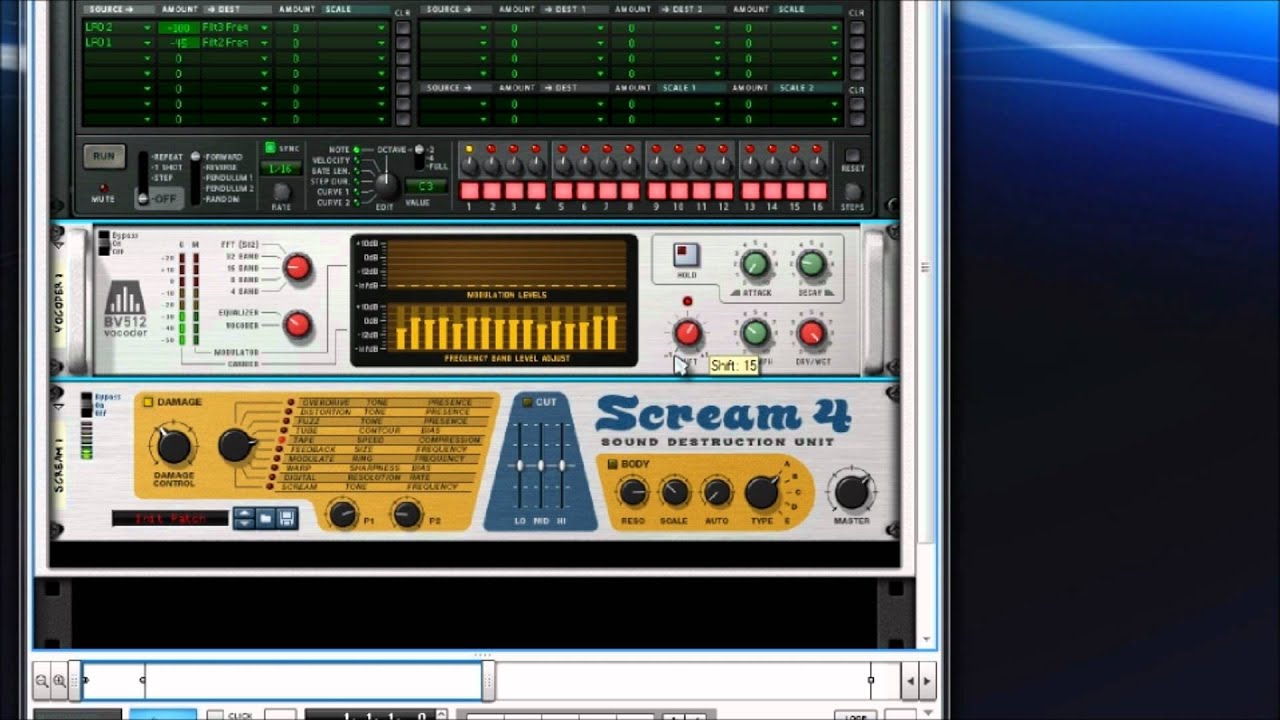Click the Body Auto knob

tap(717, 491)
